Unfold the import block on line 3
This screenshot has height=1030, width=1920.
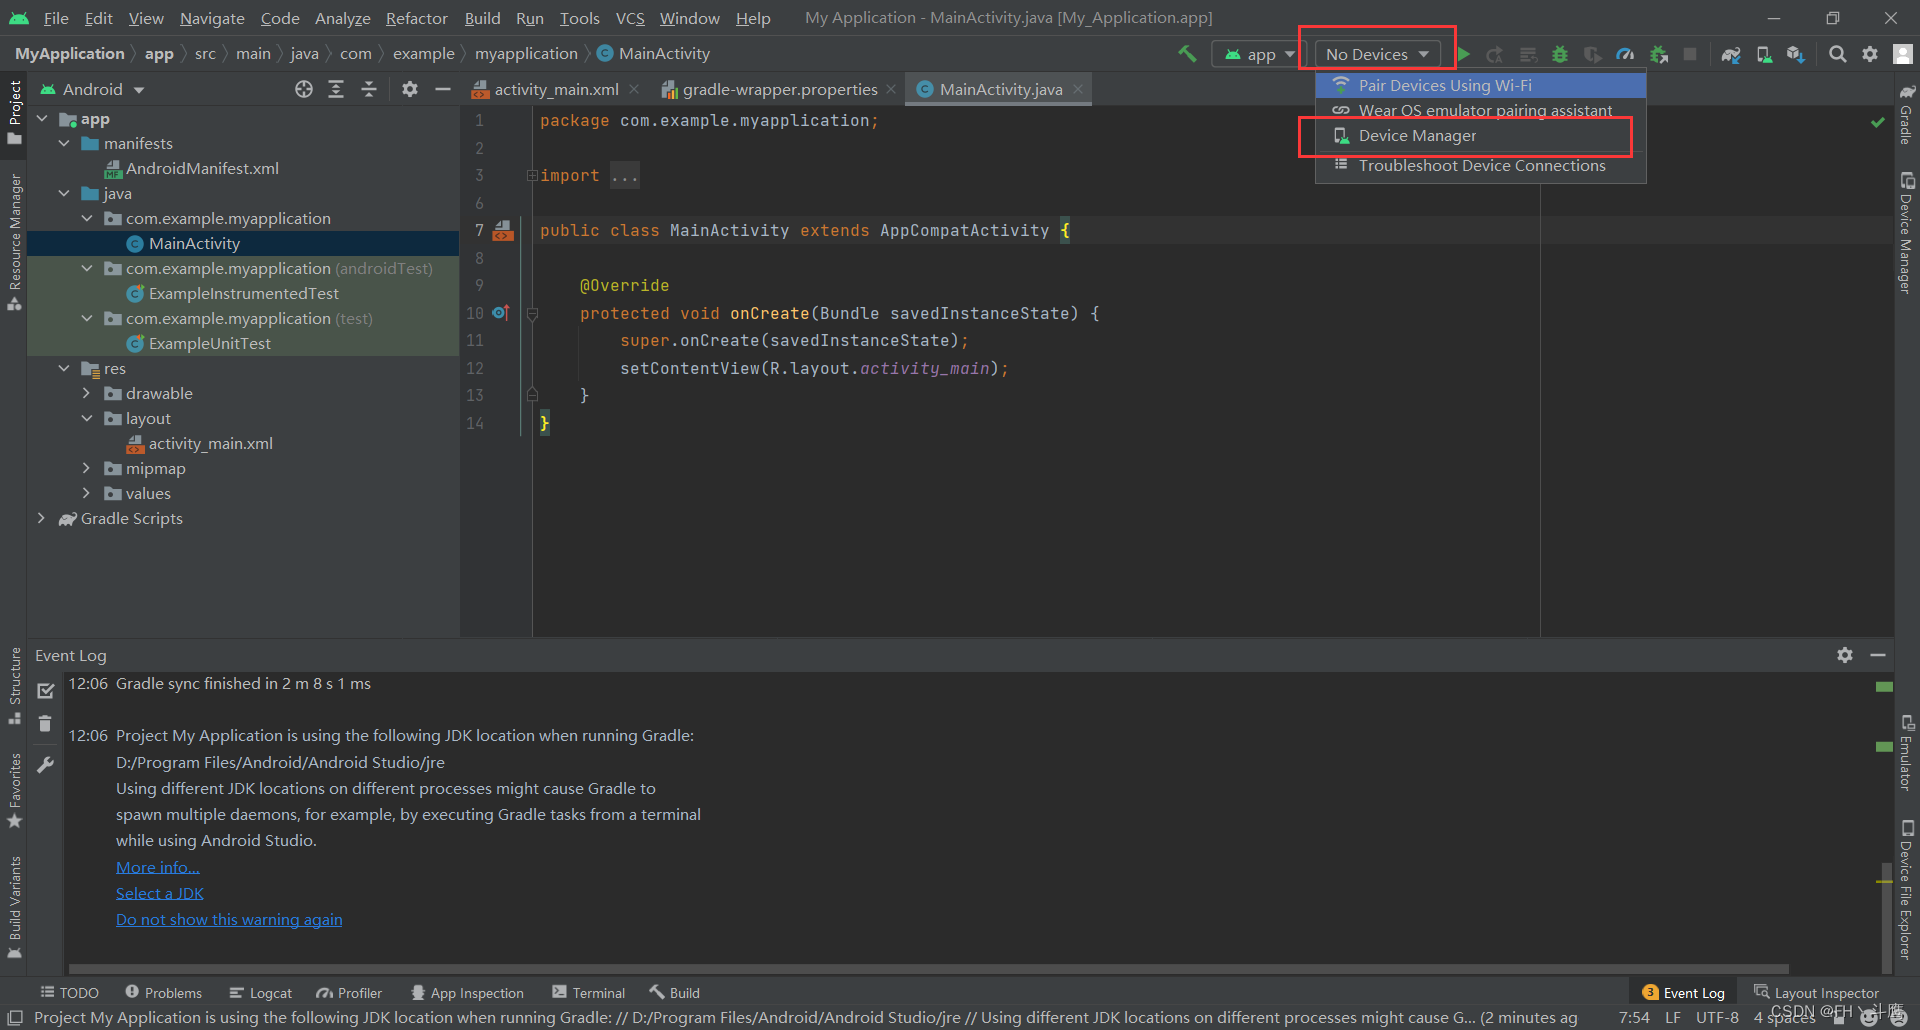click(x=532, y=176)
